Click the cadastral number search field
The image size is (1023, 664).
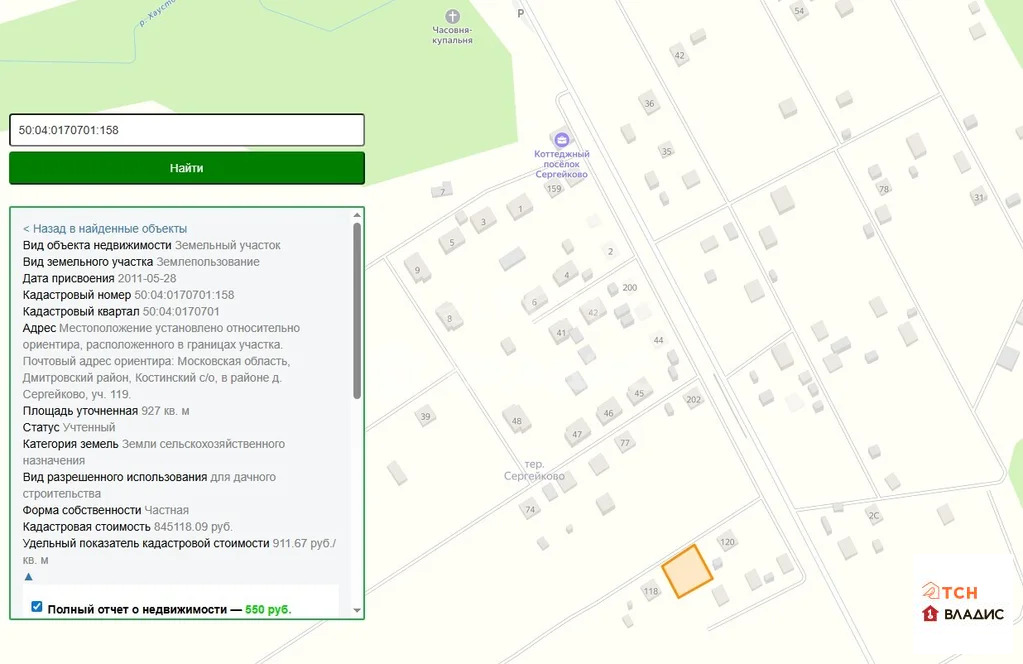[x=187, y=130]
